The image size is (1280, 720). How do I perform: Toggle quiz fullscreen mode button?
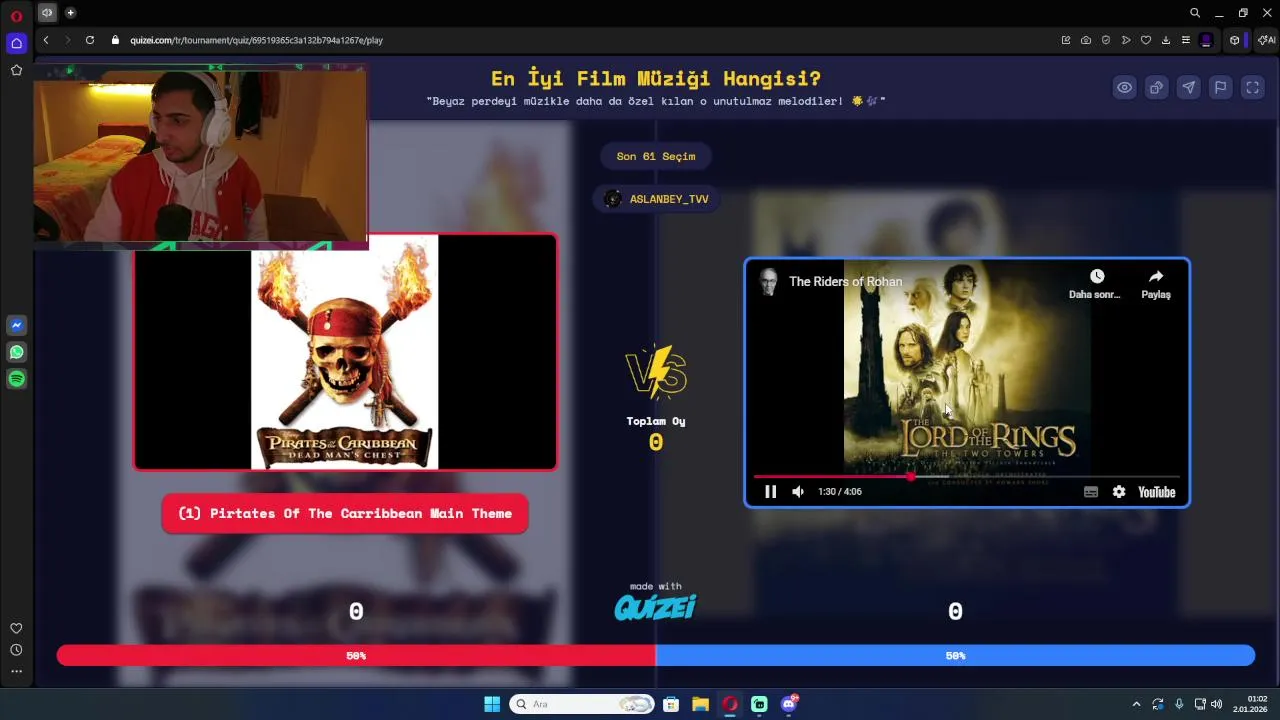pos(1252,87)
